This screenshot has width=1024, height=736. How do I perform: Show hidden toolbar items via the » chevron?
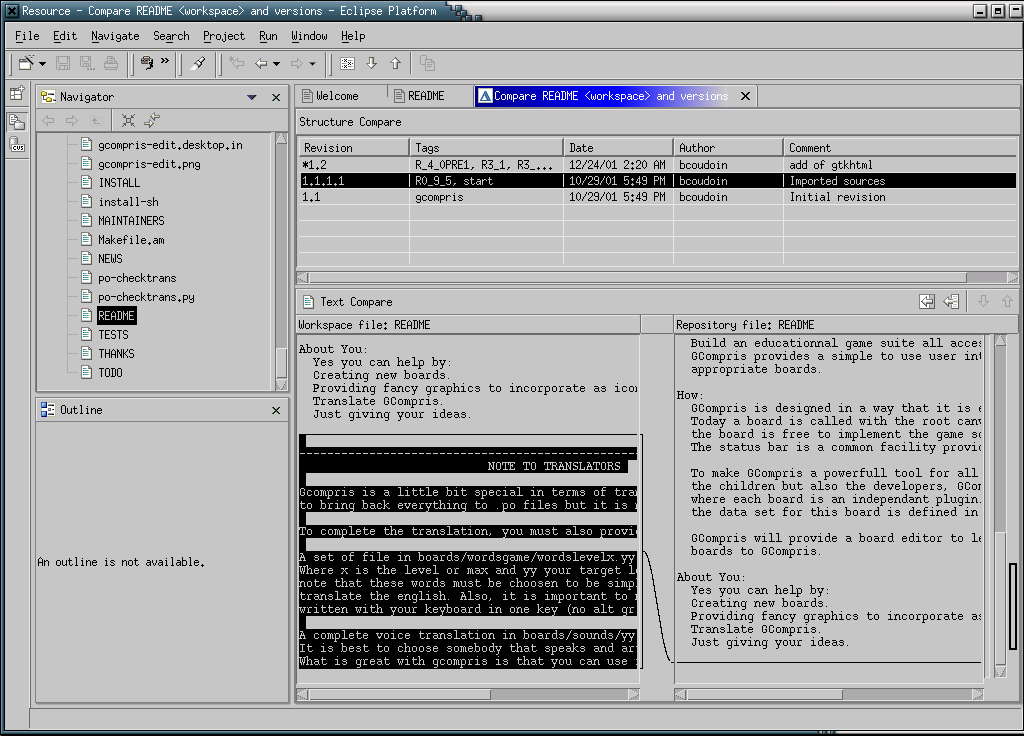coord(165,61)
